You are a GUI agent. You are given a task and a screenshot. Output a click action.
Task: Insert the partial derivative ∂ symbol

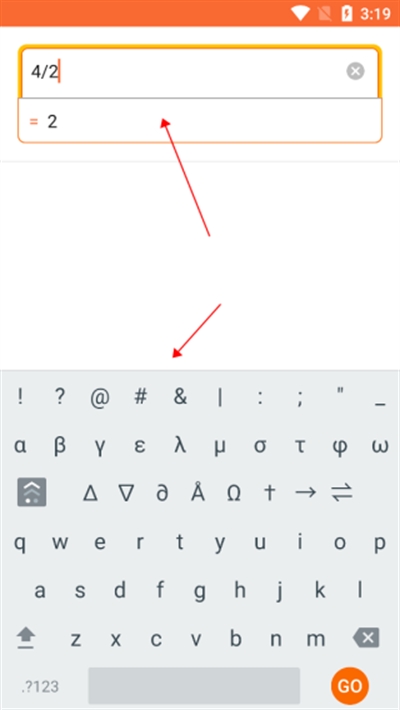click(x=162, y=493)
